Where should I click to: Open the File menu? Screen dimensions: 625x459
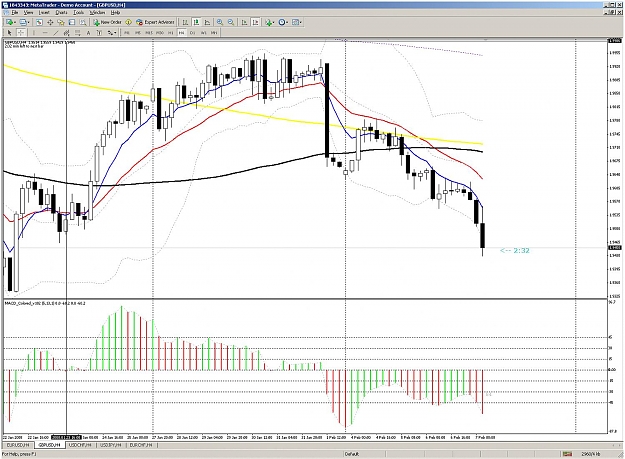(15, 13)
